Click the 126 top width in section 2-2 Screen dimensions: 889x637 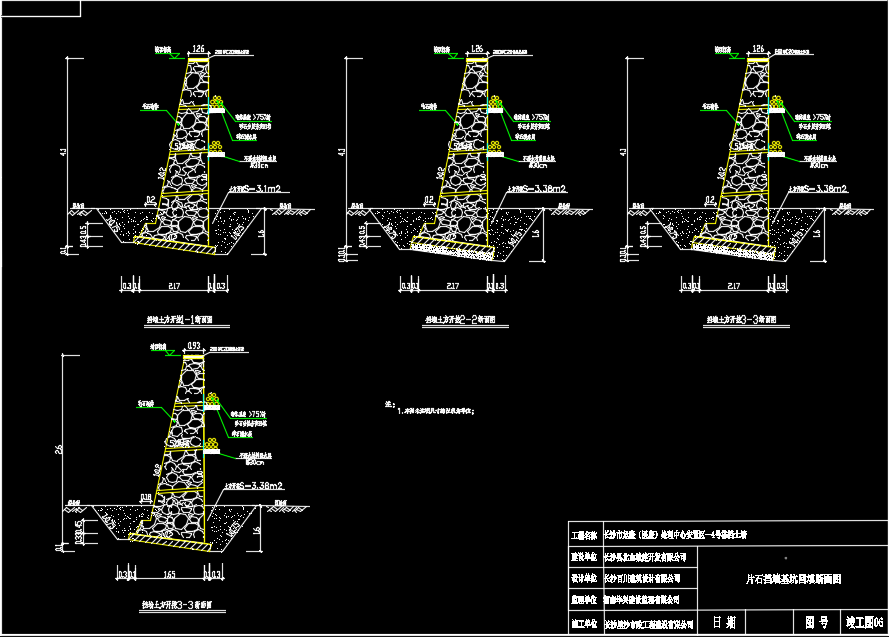coord(477,49)
